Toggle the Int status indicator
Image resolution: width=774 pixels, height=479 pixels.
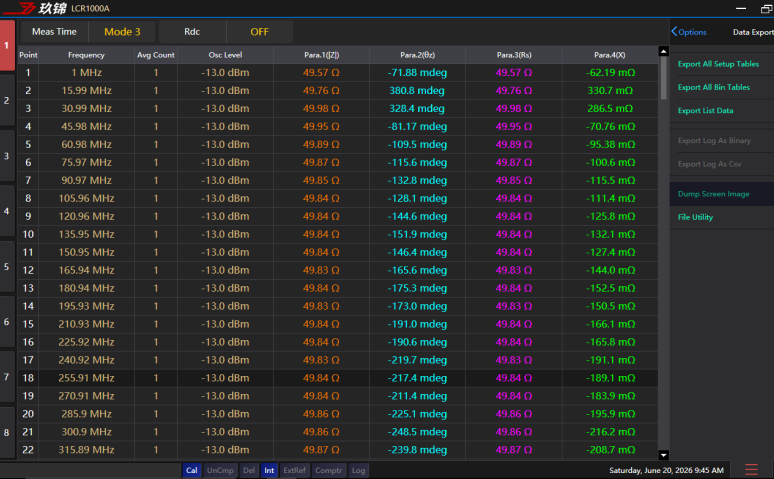(269, 470)
